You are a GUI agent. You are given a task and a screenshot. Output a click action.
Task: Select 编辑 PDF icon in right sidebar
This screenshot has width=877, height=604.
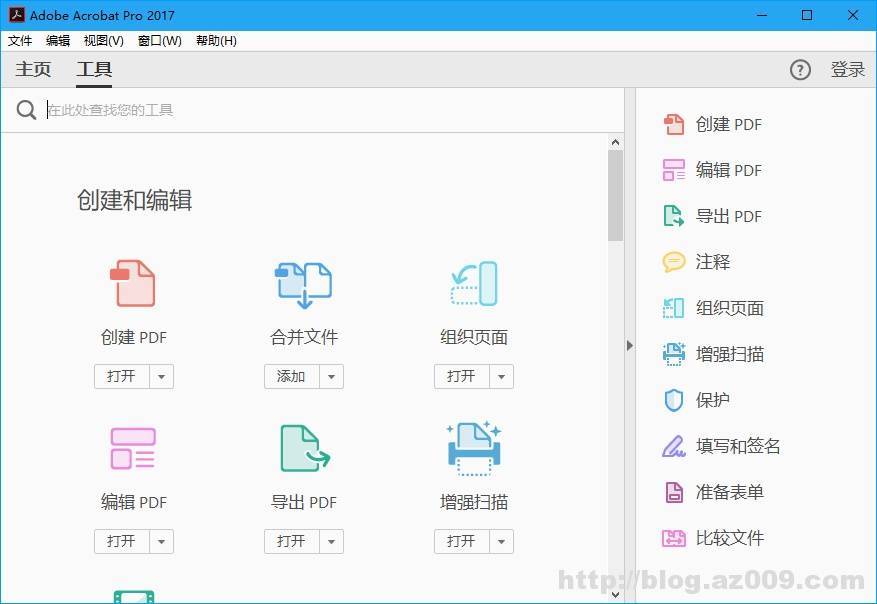(x=673, y=170)
